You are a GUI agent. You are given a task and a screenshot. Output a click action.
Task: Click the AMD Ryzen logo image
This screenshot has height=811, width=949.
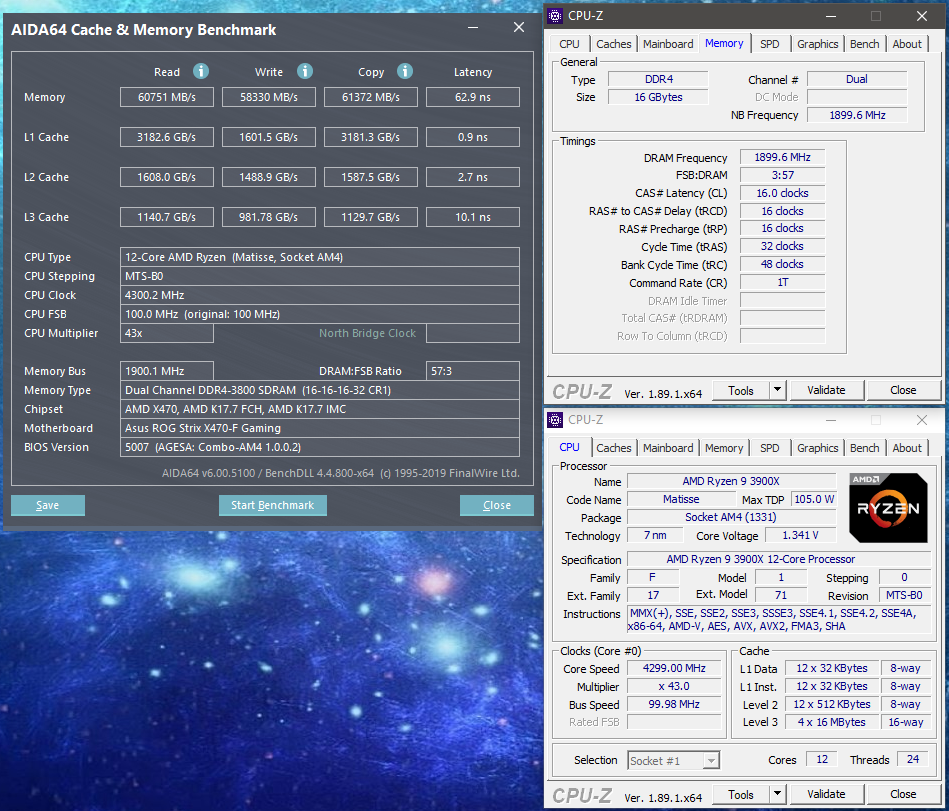click(x=888, y=508)
